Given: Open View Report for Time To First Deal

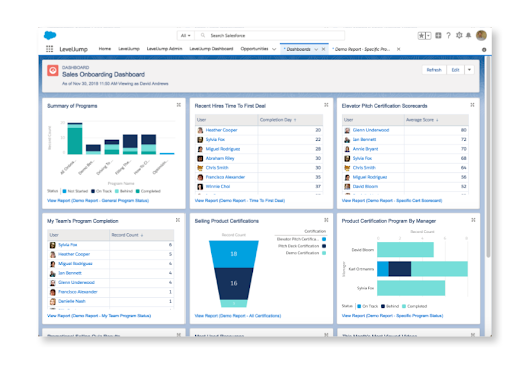Looking at the screenshot, I should [240, 201].
